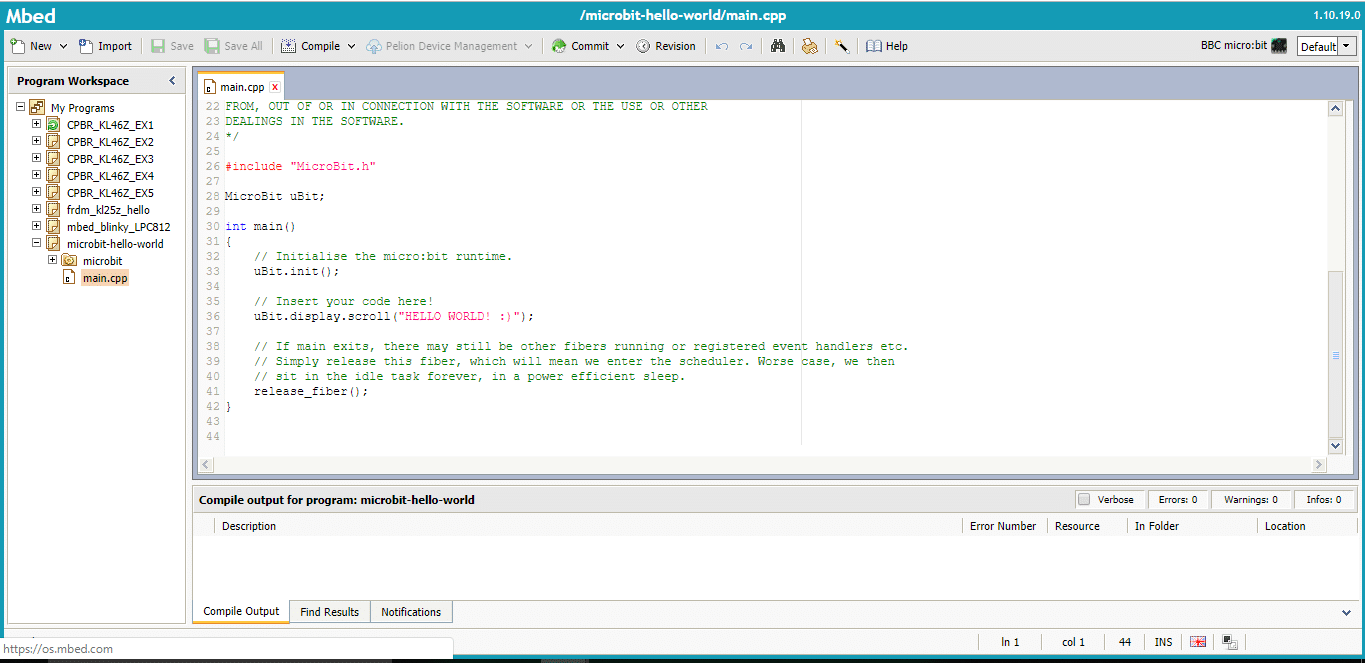Screen dimensions: 1365x663
Task: Sort by Resource column header
Action: pos(1088,526)
